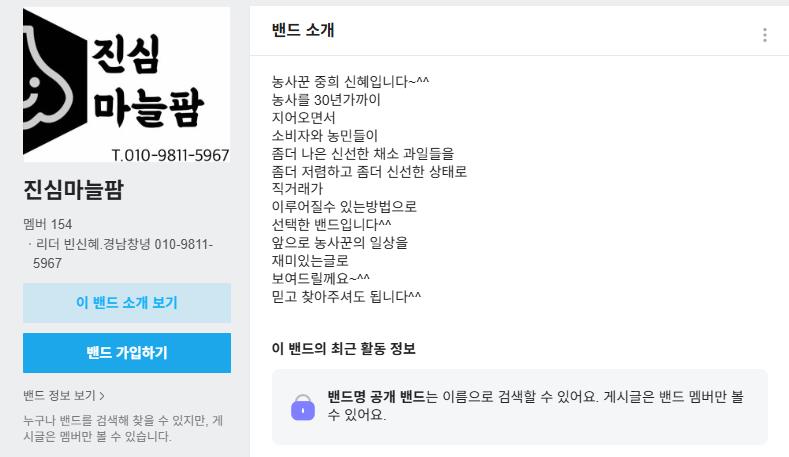The width and height of the screenshot is (789, 457).
Task: Click the bold 밴드명 공개 밴드 text
Action: click(x=376, y=397)
